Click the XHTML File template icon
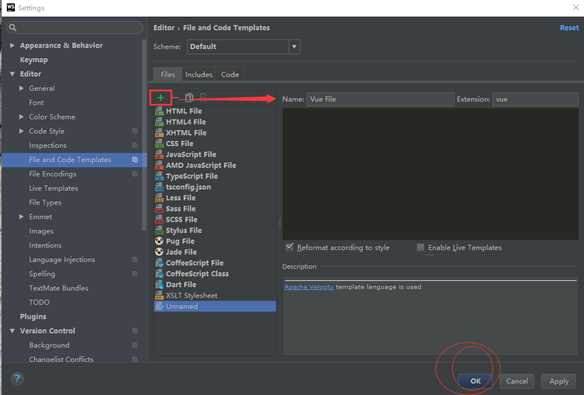584x395 pixels. [159, 133]
